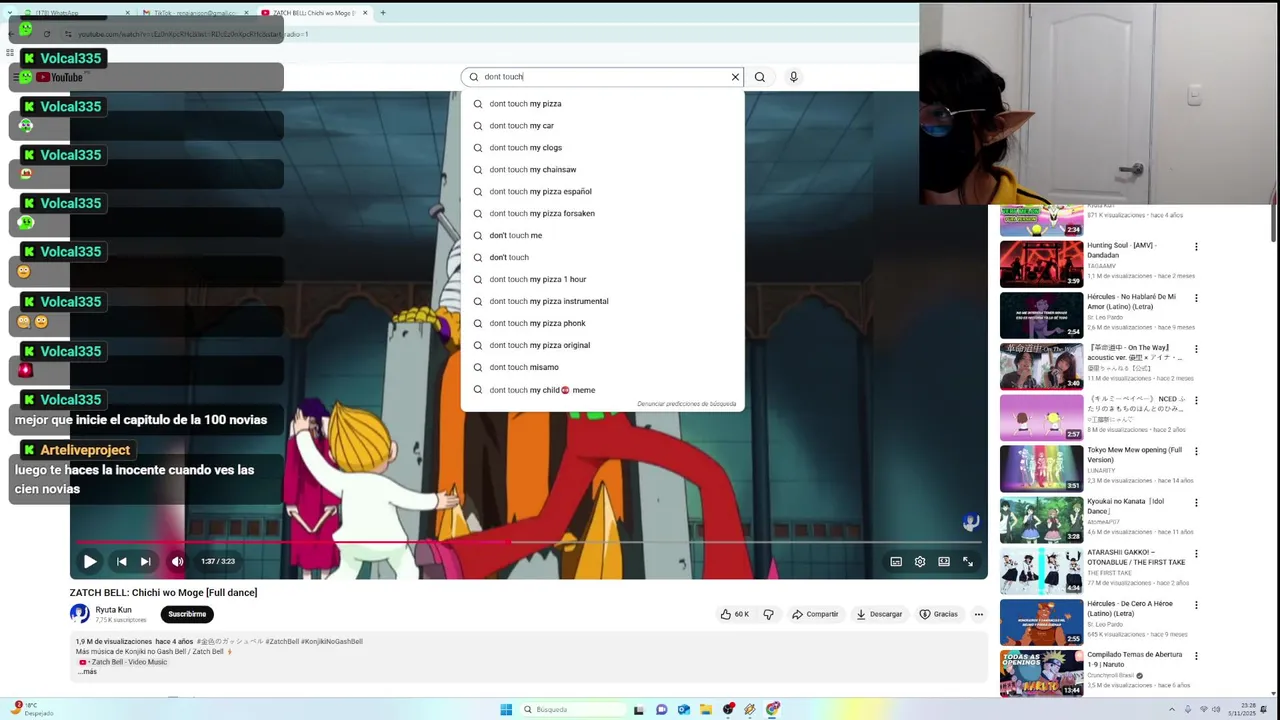Click the Gracias button
The height and width of the screenshot is (720, 1280).
coord(938,614)
